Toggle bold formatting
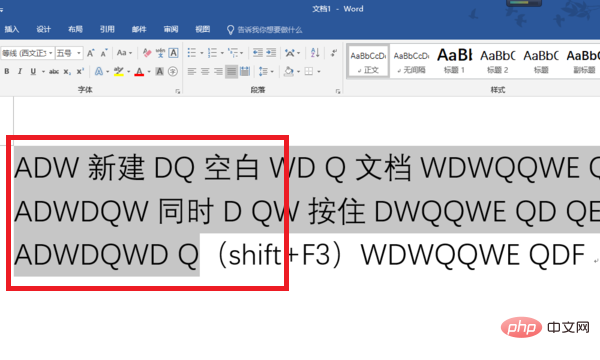 7,72
